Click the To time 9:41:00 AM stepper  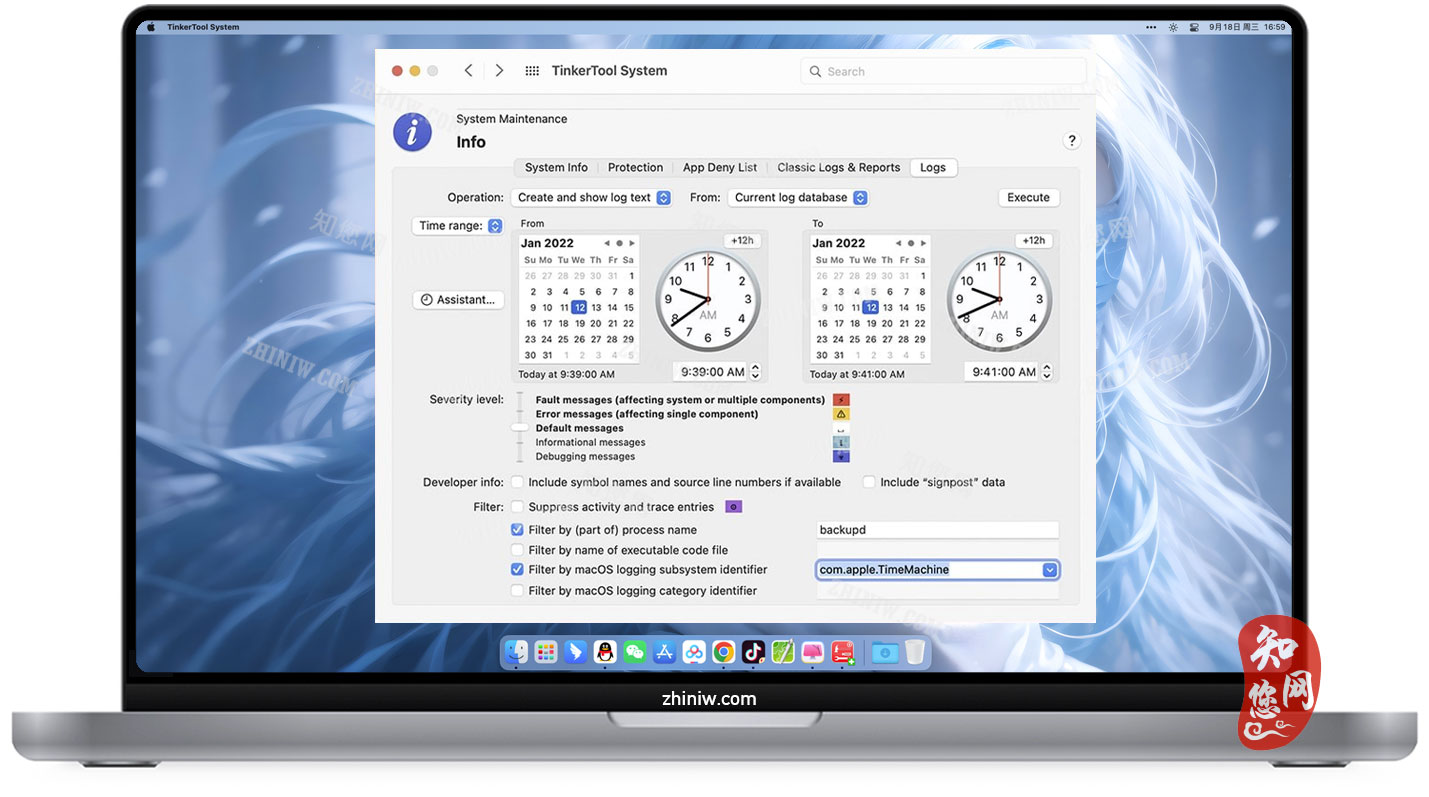(x=1047, y=372)
